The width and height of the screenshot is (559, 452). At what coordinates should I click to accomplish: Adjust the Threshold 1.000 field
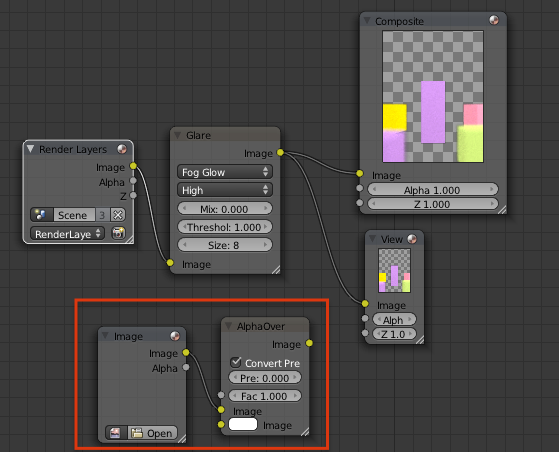click(x=225, y=227)
